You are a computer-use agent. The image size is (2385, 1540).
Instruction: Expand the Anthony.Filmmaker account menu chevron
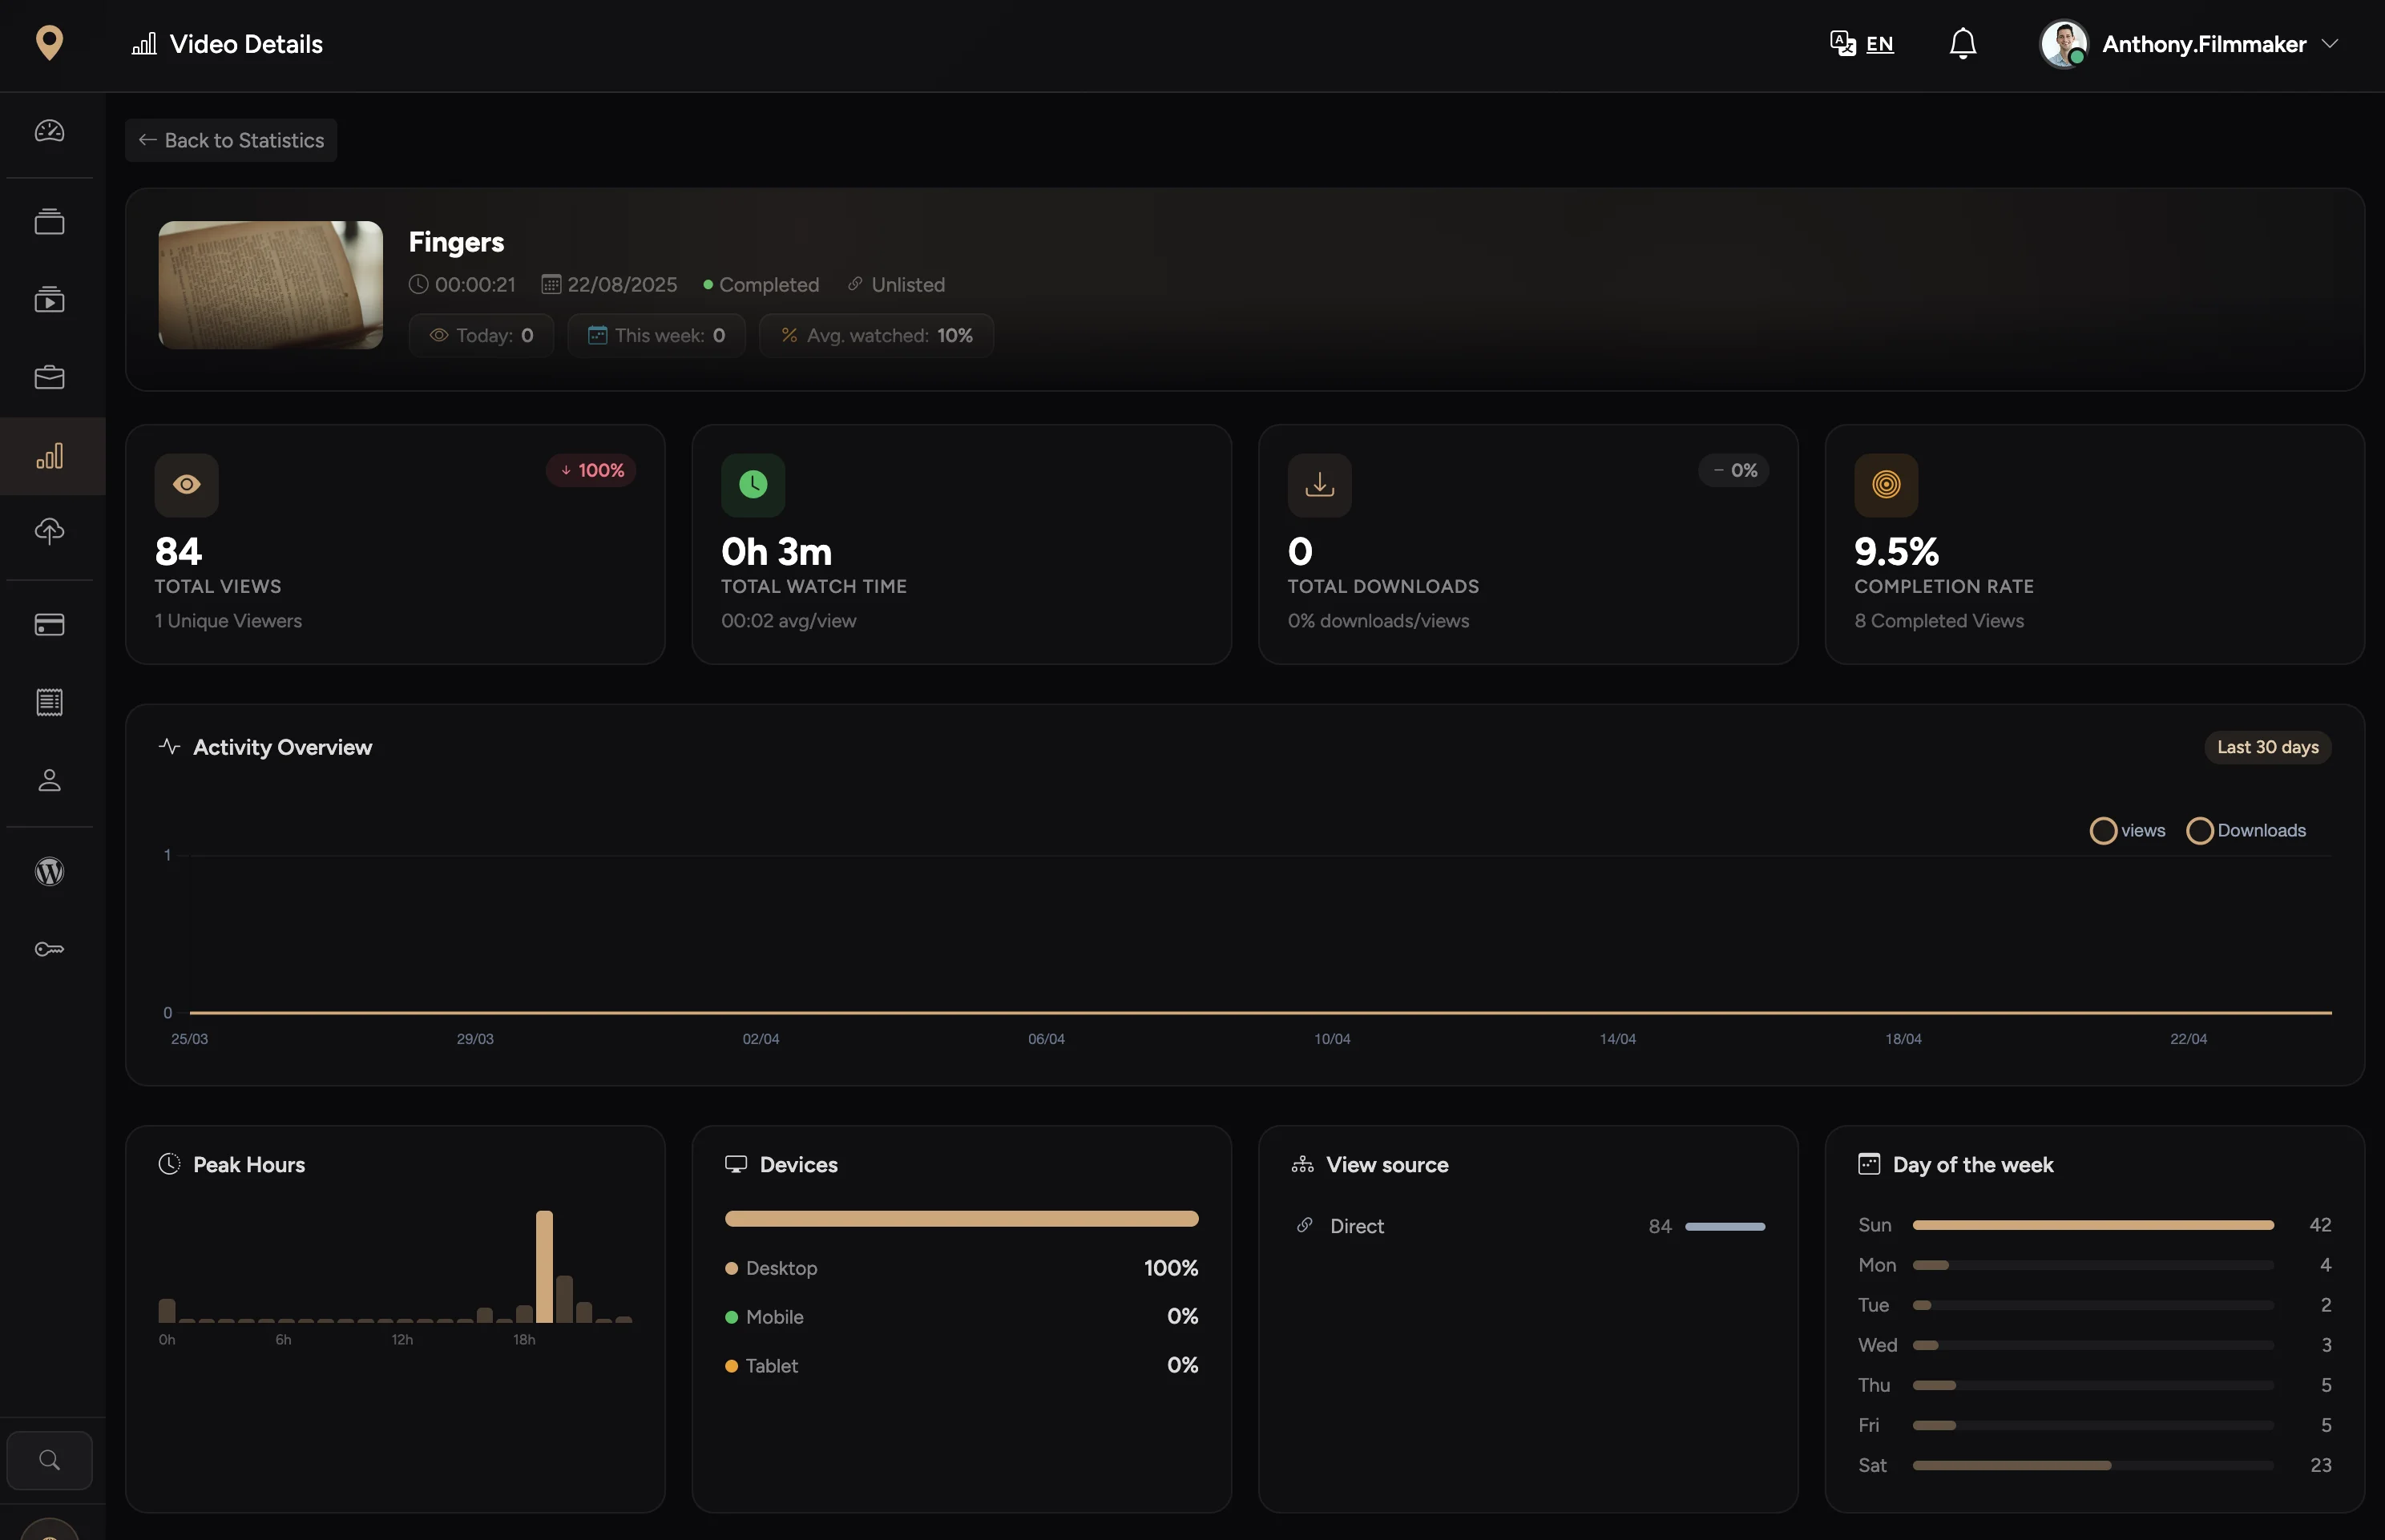[2330, 44]
